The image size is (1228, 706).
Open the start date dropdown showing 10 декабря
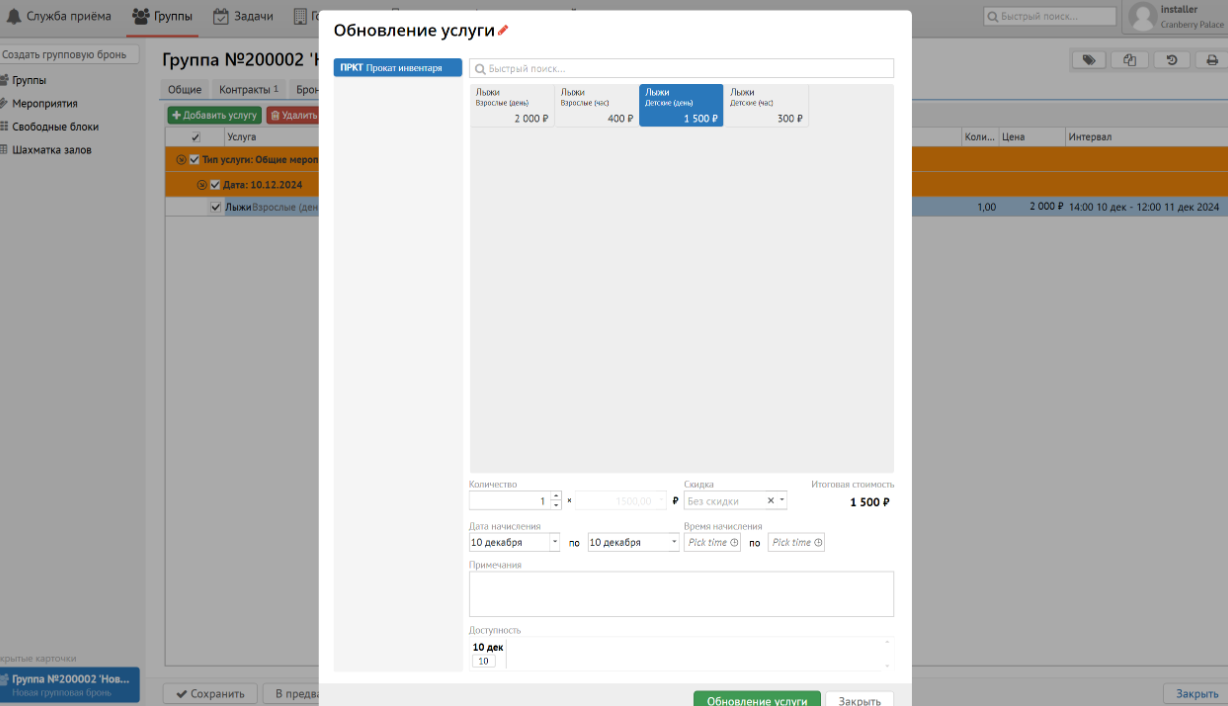(x=555, y=542)
